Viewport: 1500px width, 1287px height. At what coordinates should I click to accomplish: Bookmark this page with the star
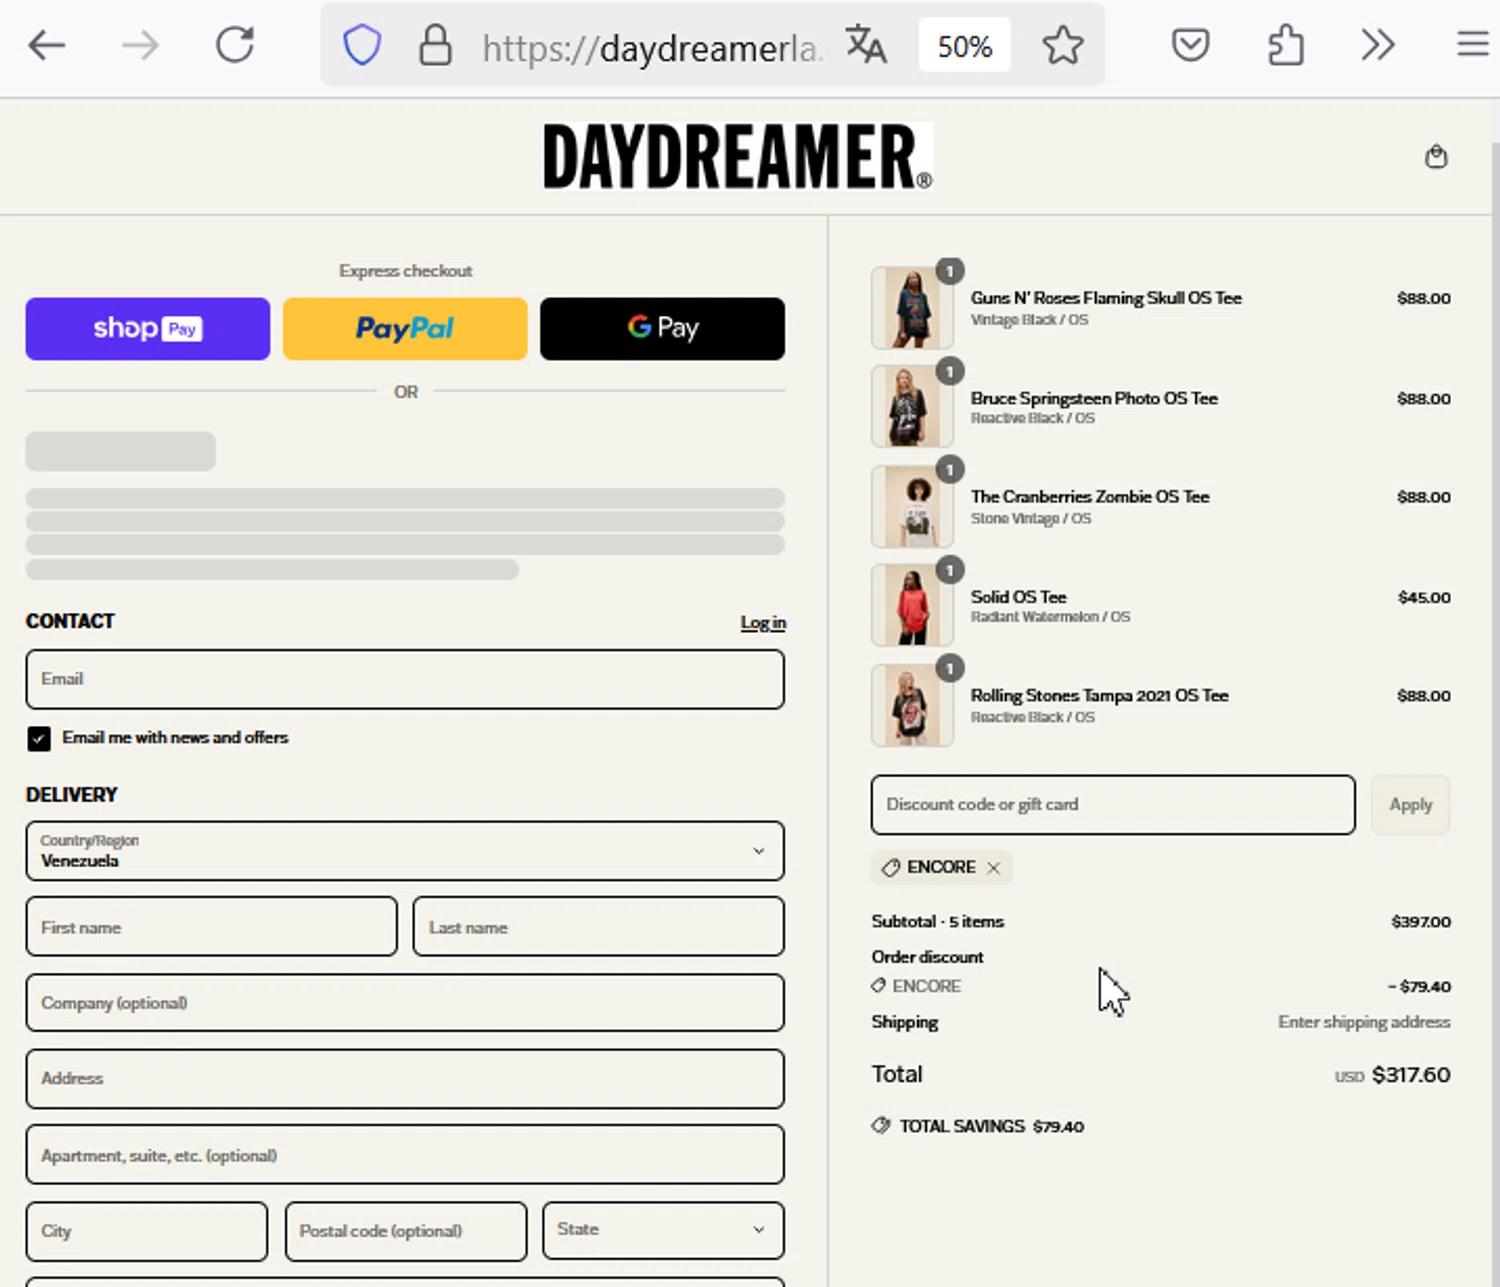[1062, 45]
